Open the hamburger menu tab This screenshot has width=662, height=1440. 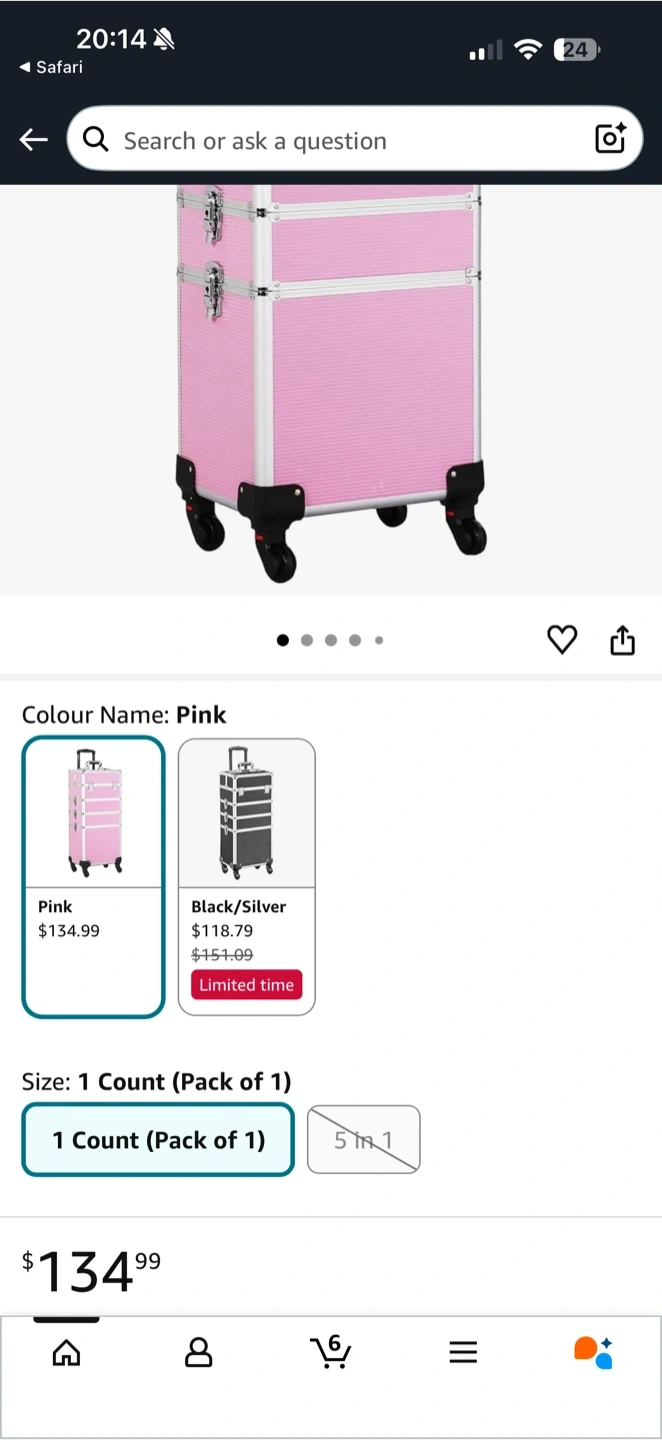coord(462,1353)
